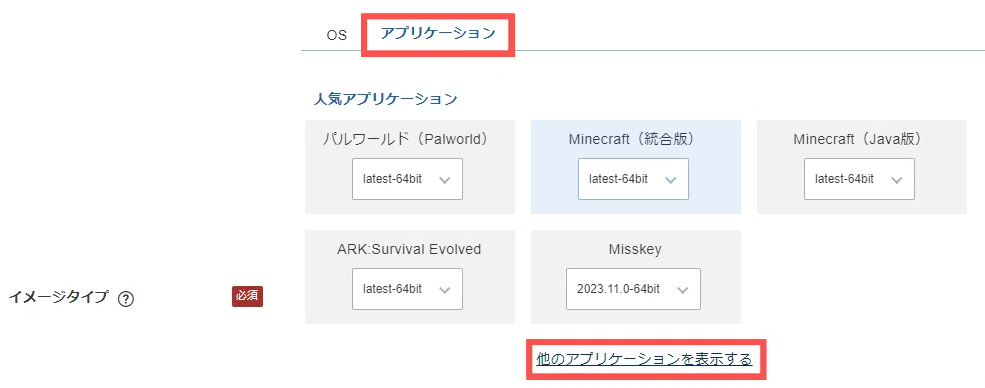Open the 他のアプリケーションを表示する link
The height and width of the screenshot is (388, 985).
(645, 360)
